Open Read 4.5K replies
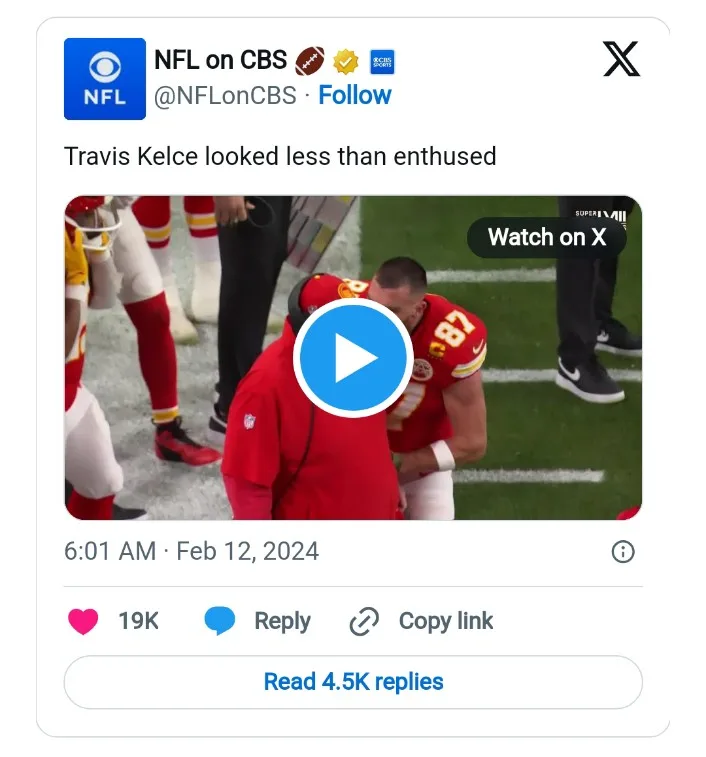The width and height of the screenshot is (706, 757). [353, 682]
